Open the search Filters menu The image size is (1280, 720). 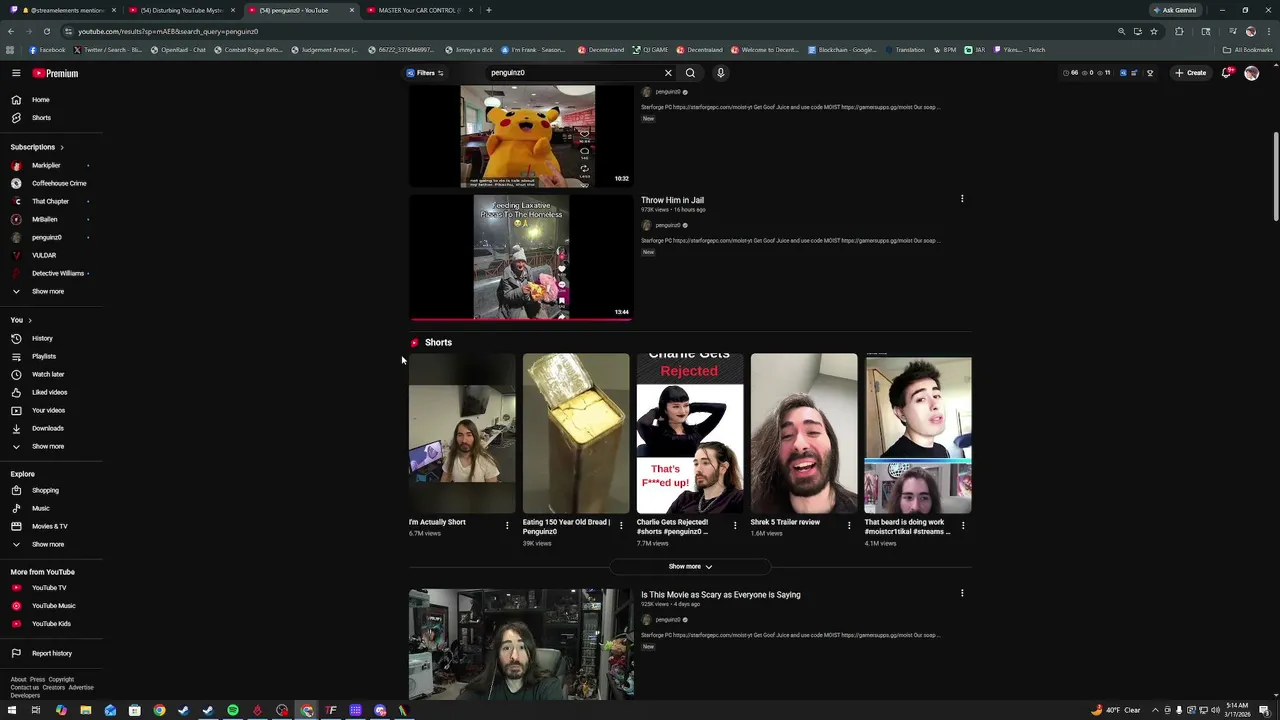[x=425, y=73]
